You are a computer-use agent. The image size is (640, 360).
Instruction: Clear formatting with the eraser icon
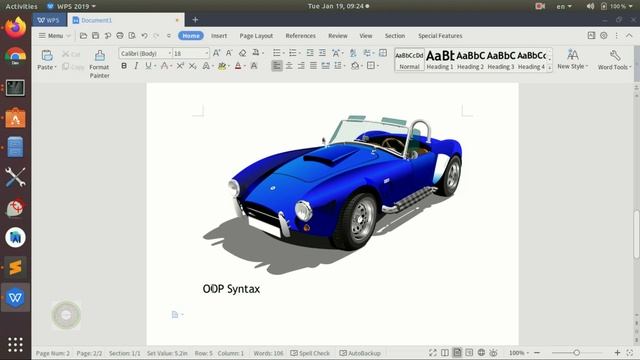pyautogui.click(x=242, y=53)
